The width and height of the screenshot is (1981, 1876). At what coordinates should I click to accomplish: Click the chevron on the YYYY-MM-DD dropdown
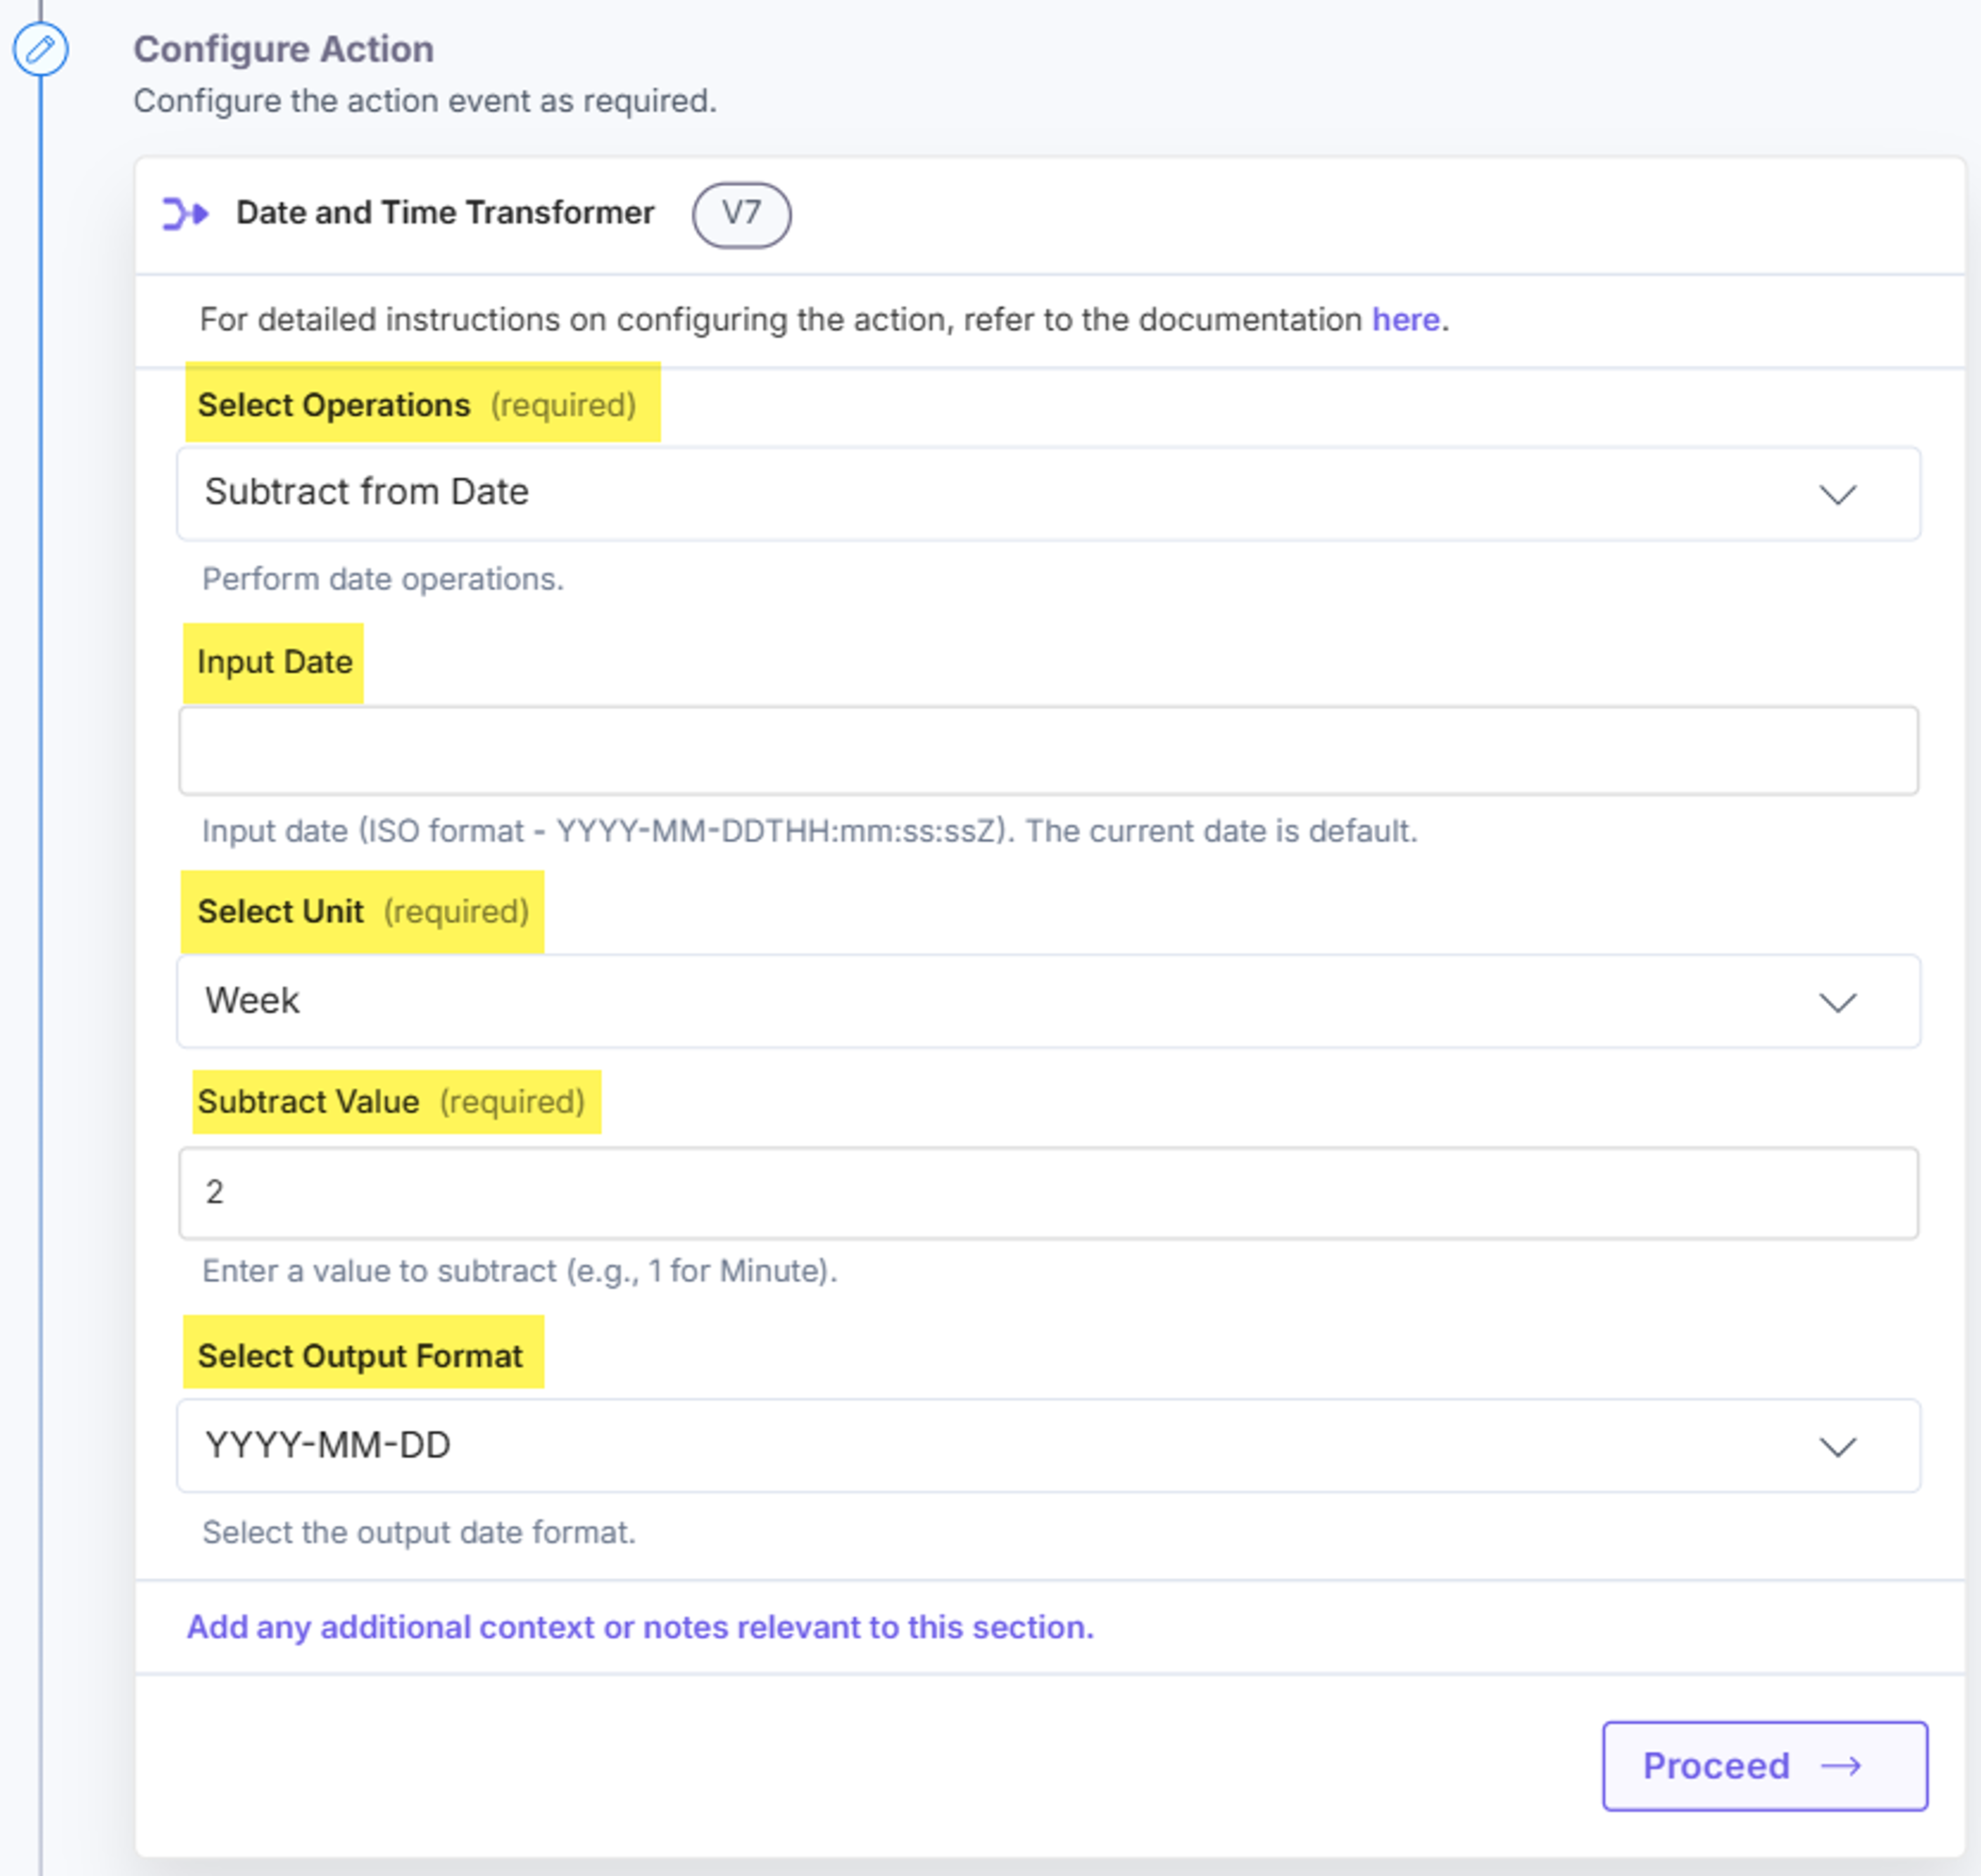point(1837,1447)
